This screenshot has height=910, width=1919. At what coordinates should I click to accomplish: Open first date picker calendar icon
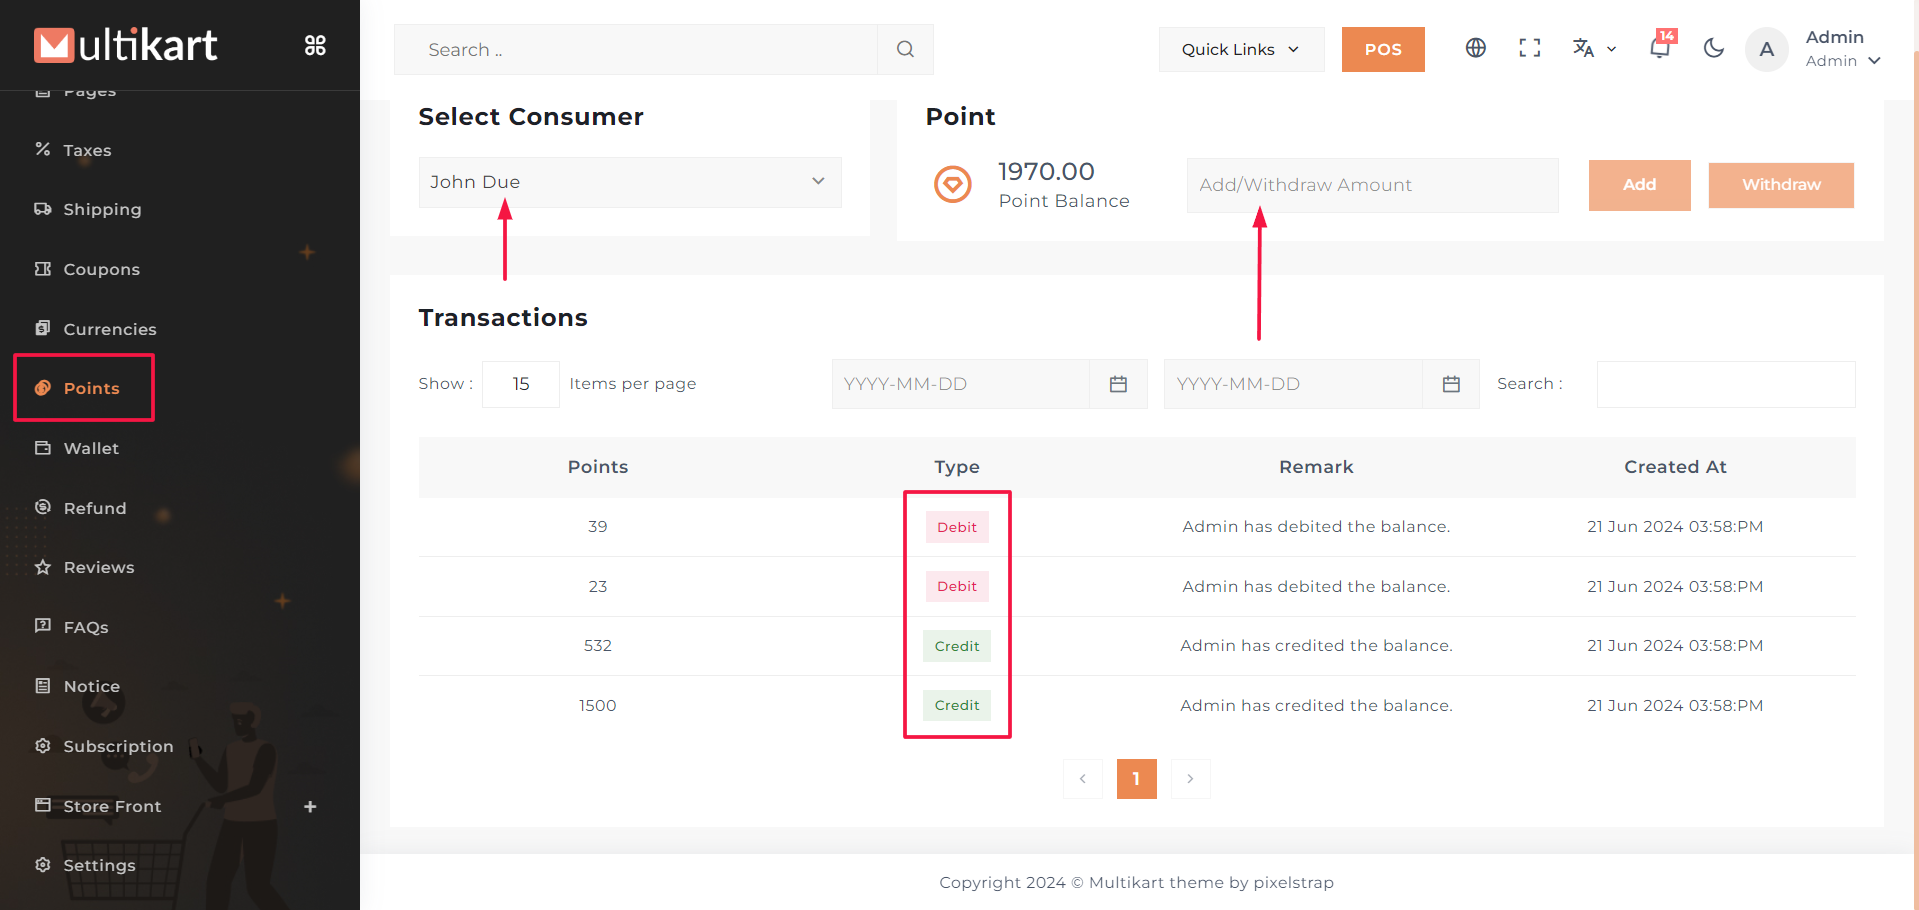tap(1118, 384)
